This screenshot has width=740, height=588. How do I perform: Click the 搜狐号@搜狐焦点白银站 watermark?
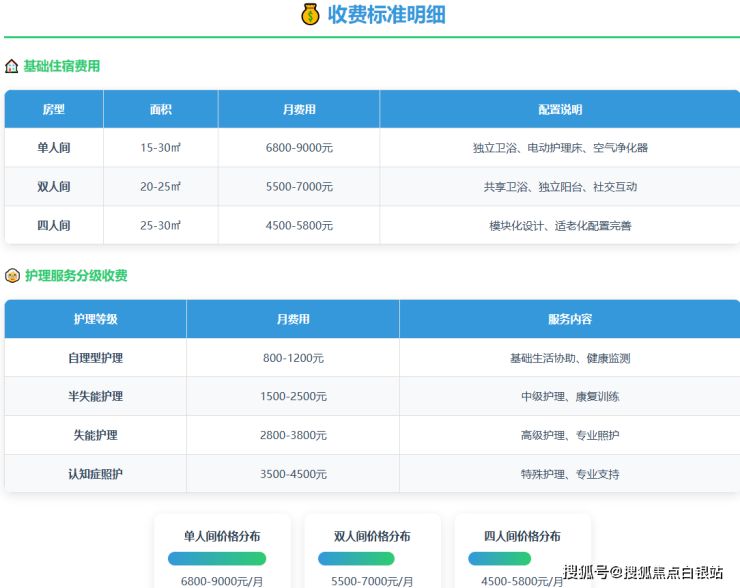click(643, 572)
